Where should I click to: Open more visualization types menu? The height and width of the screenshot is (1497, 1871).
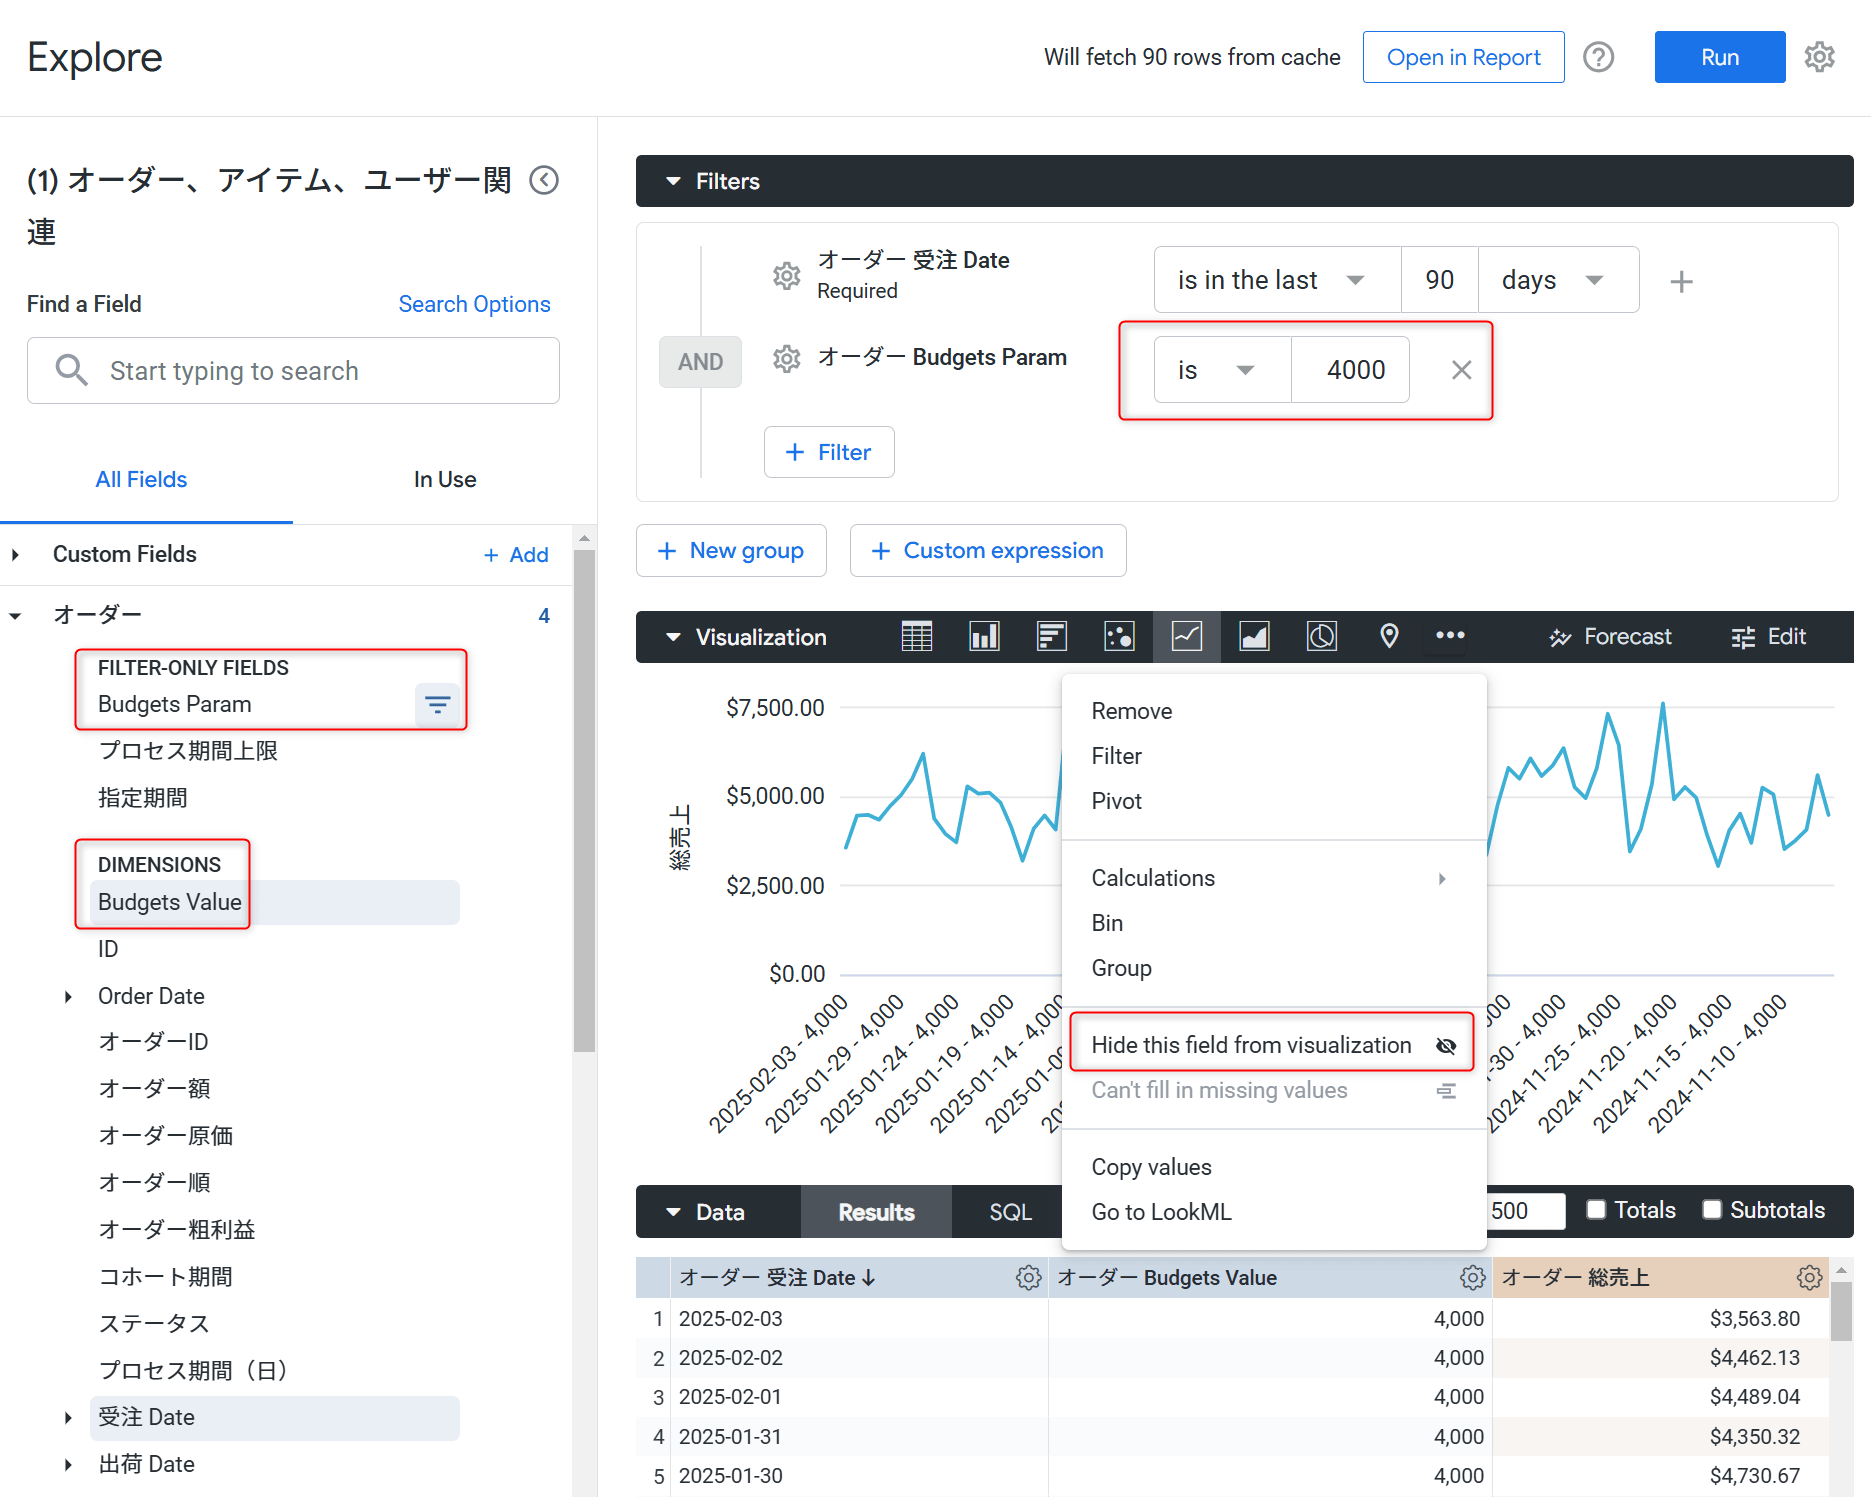[1450, 635]
